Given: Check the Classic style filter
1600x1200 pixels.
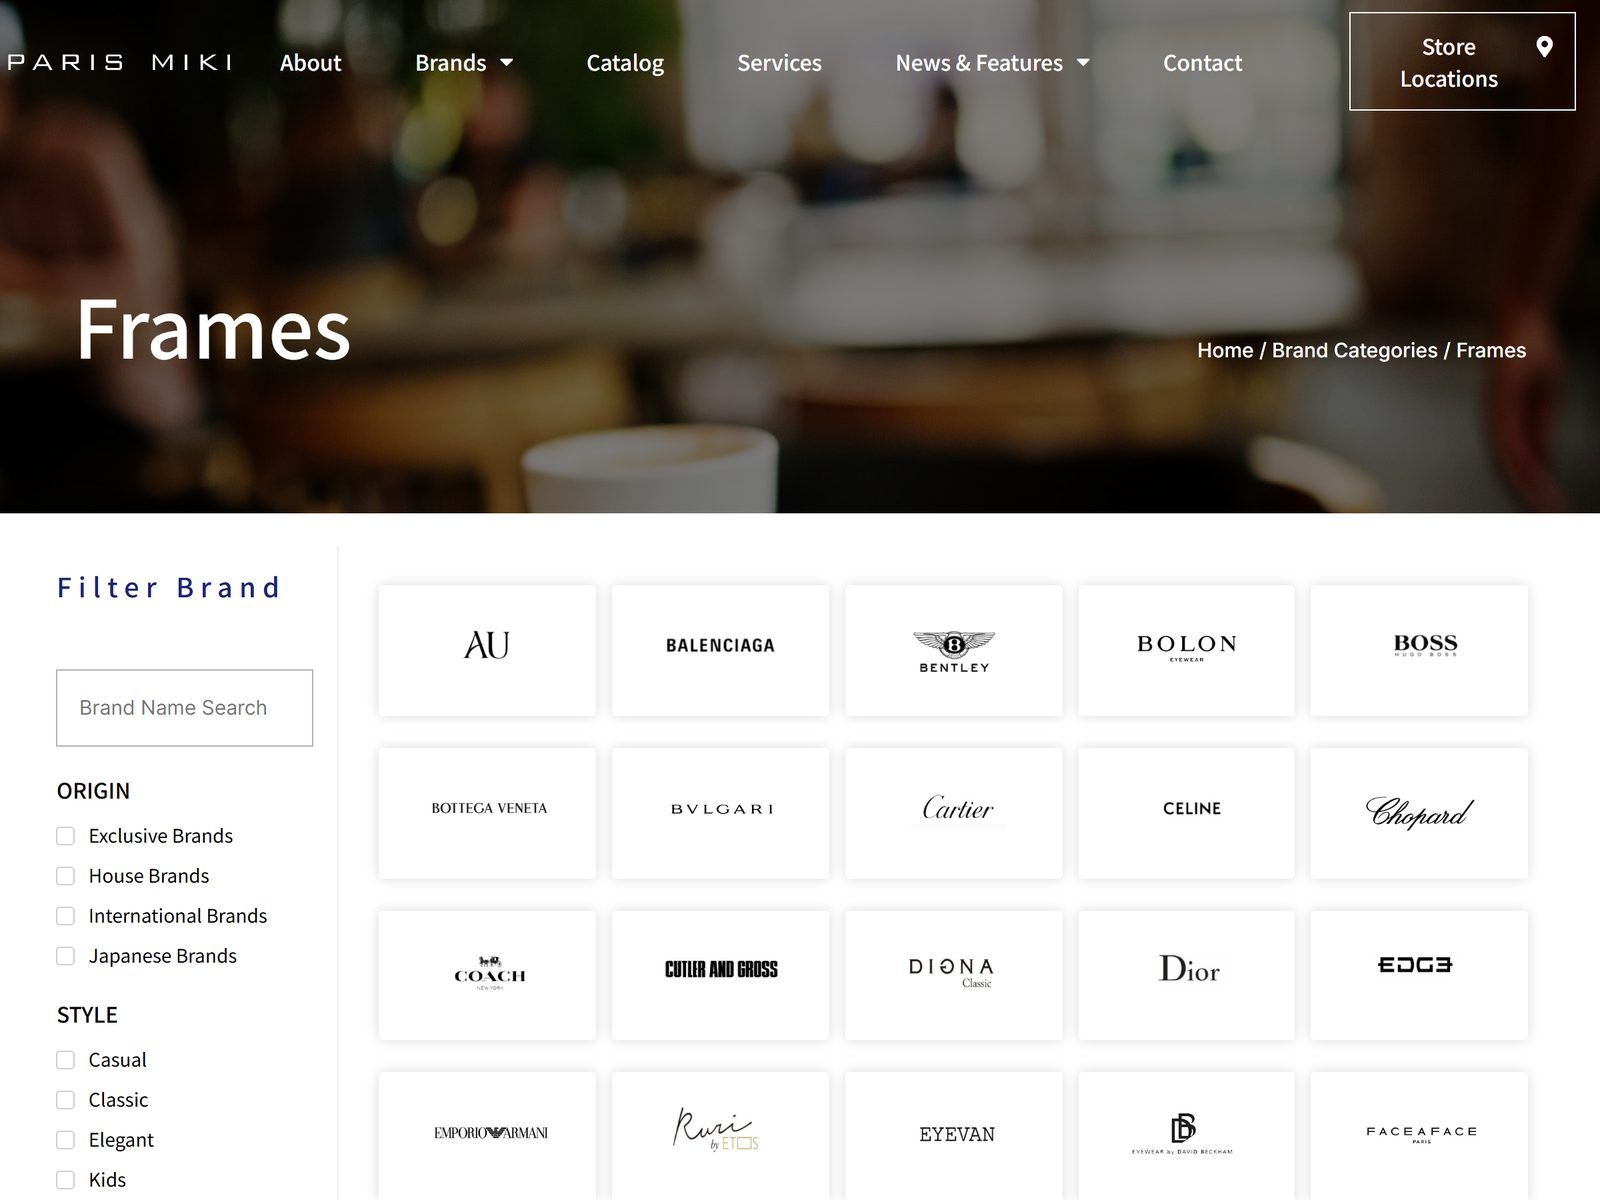Looking at the screenshot, I should (66, 1100).
